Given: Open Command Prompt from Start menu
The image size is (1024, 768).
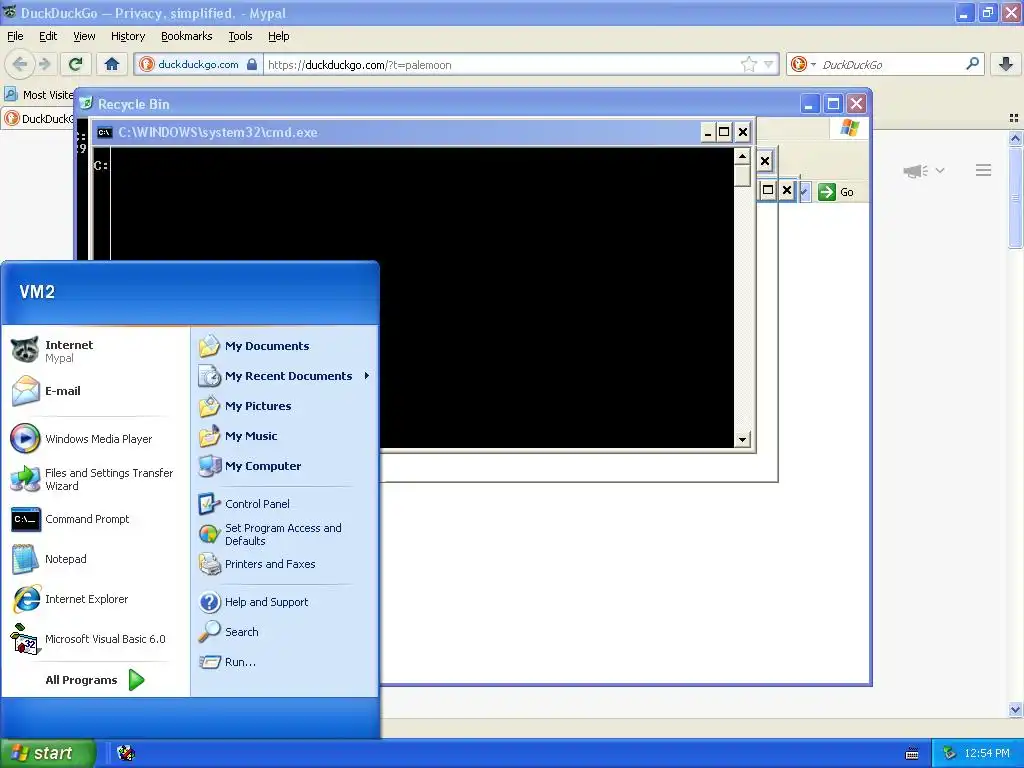Looking at the screenshot, I should (x=95, y=519).
